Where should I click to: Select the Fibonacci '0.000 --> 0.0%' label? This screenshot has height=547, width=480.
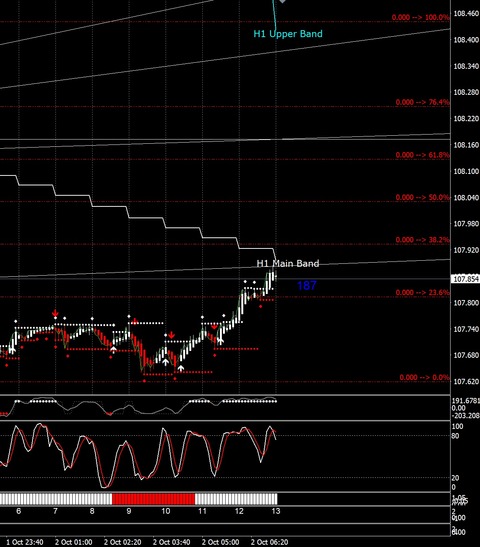(x=425, y=377)
